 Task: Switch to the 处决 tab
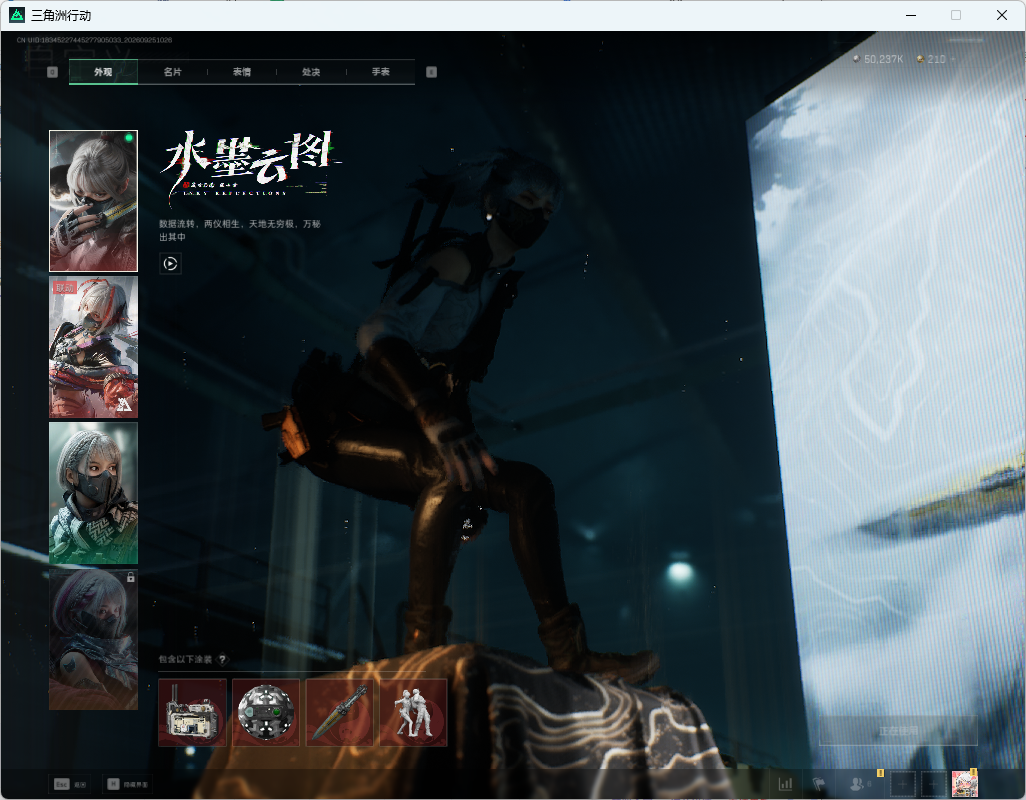click(x=311, y=72)
